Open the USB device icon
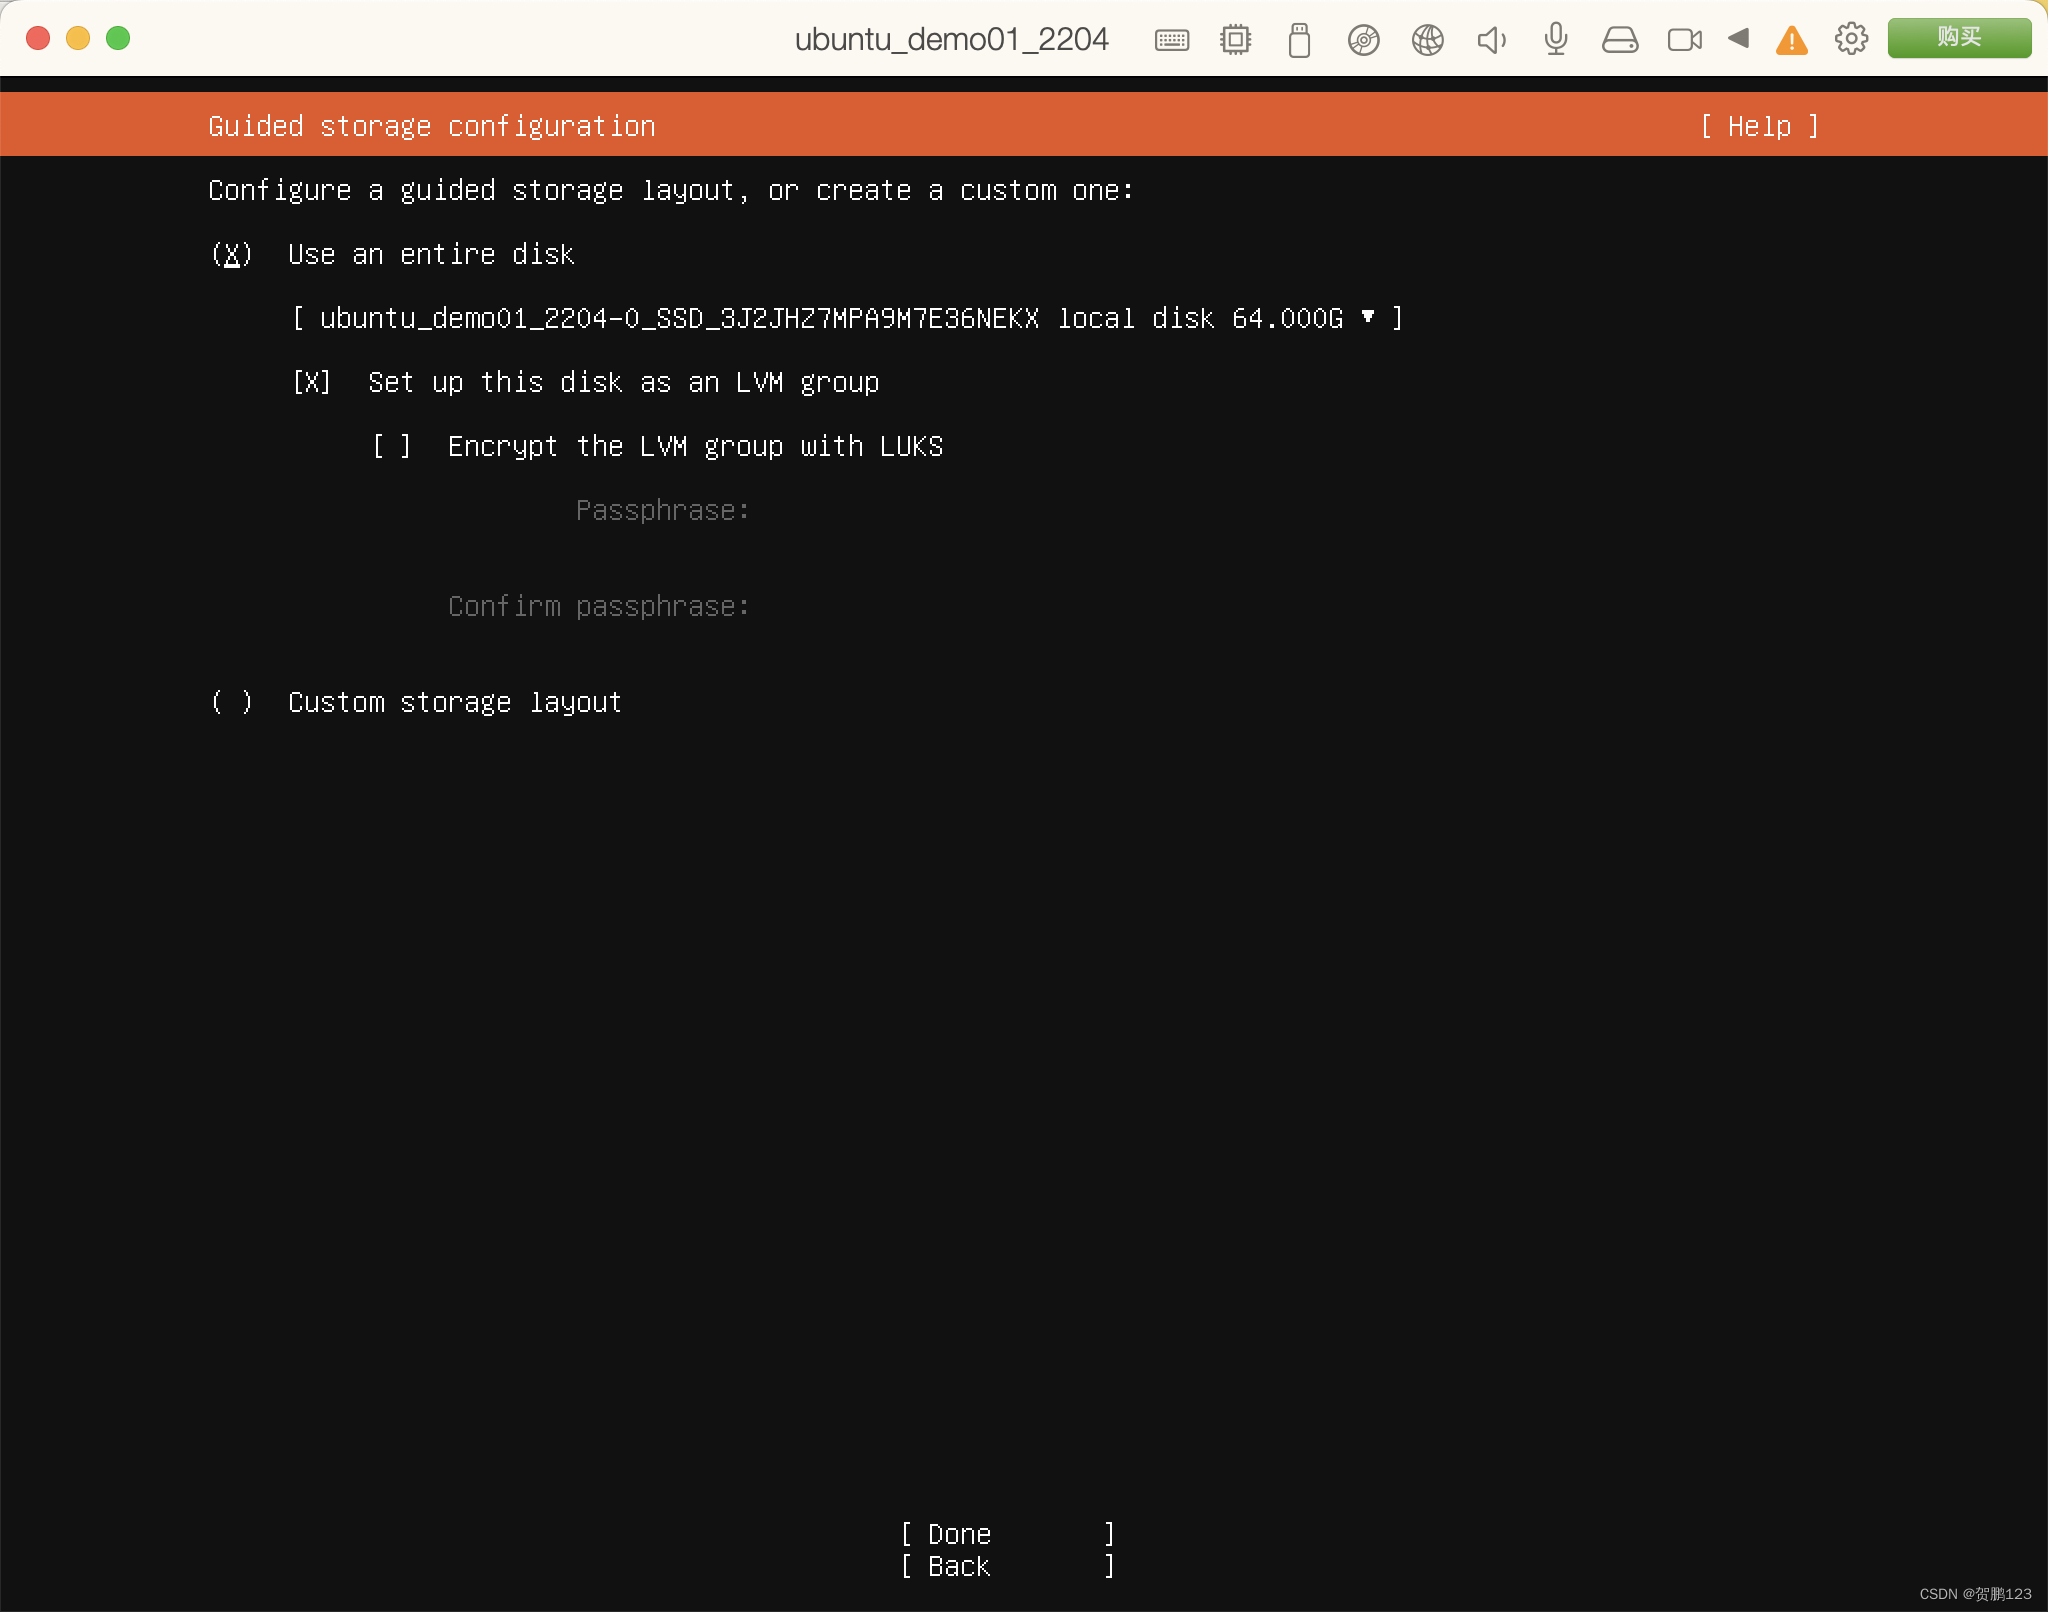 (x=1298, y=38)
